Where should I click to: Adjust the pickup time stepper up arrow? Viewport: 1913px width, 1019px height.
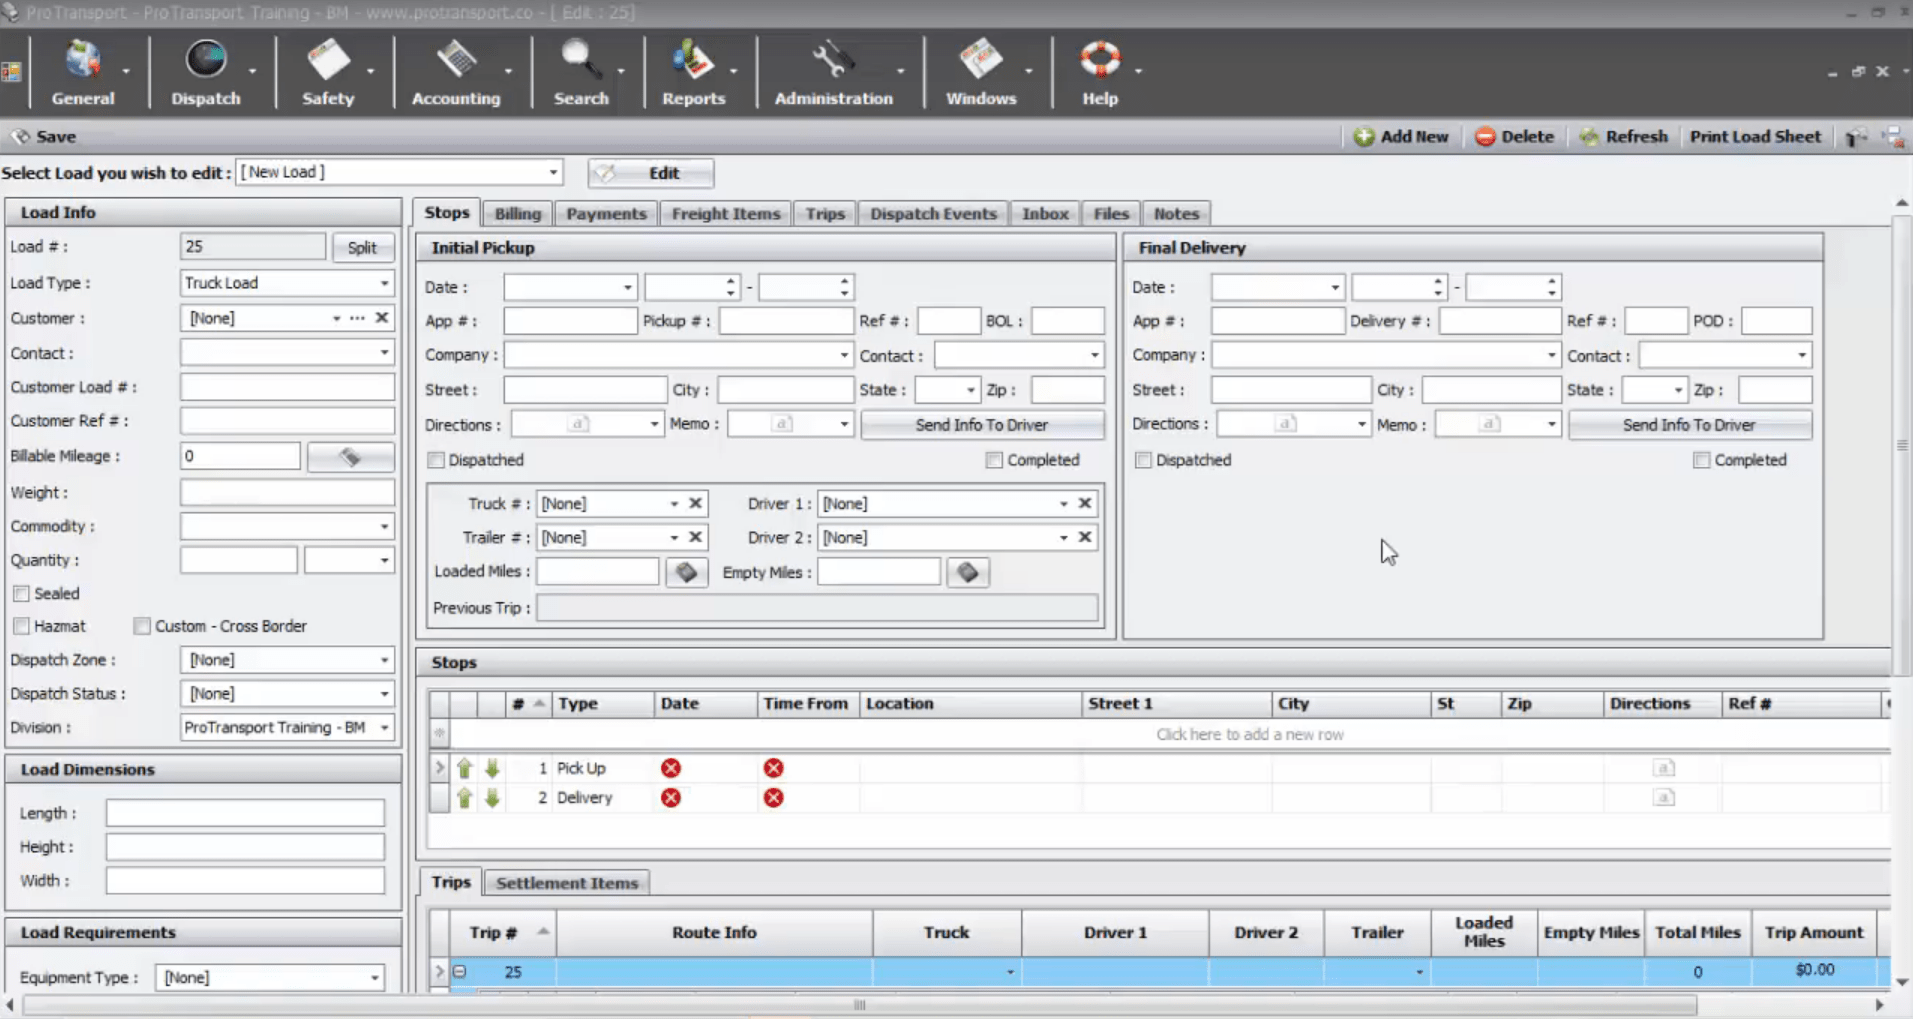click(731, 280)
